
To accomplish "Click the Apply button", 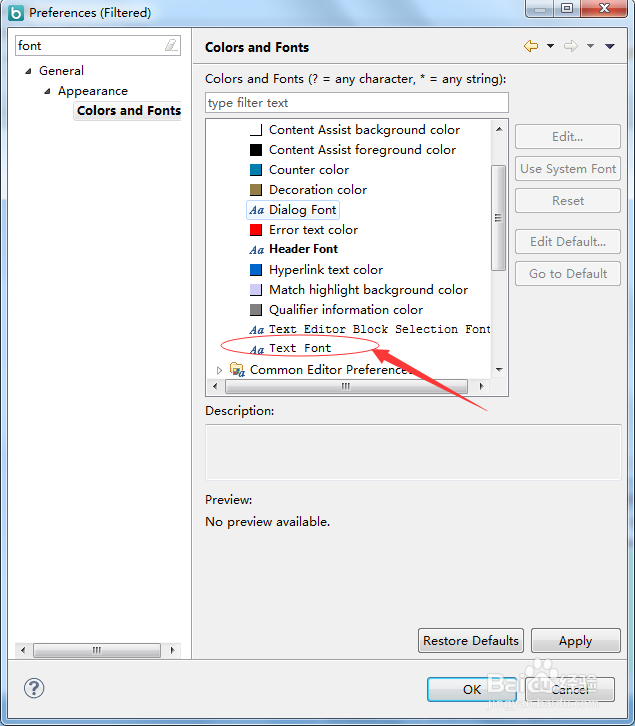I will pos(575,640).
